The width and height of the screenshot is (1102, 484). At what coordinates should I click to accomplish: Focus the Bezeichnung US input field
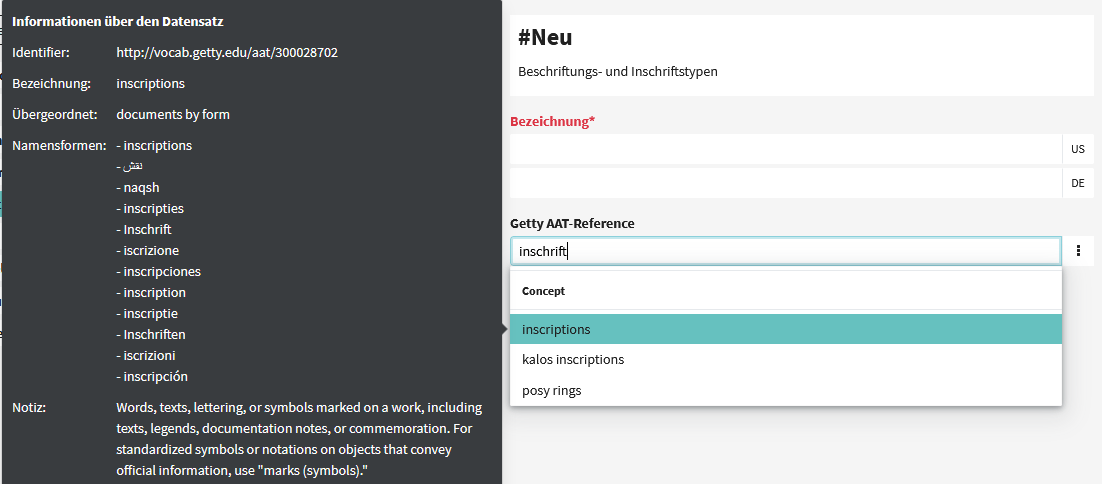coord(786,149)
